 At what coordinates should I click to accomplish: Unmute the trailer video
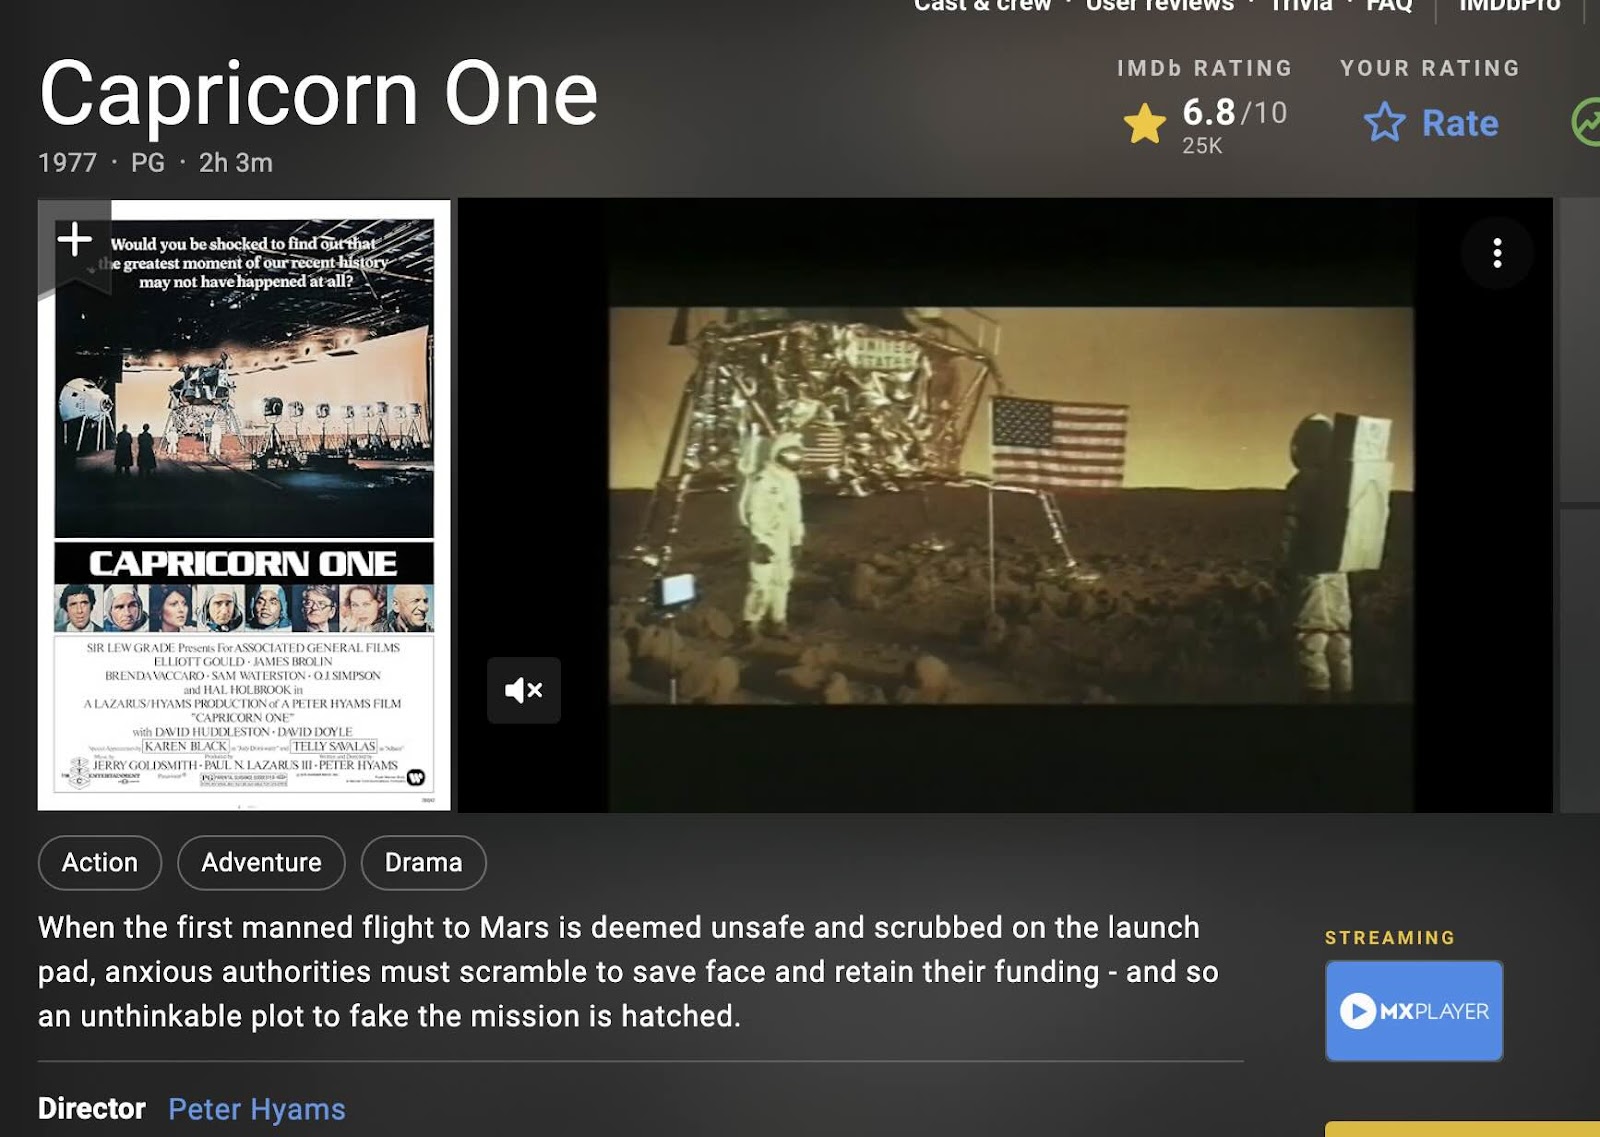pyautogui.click(x=523, y=690)
